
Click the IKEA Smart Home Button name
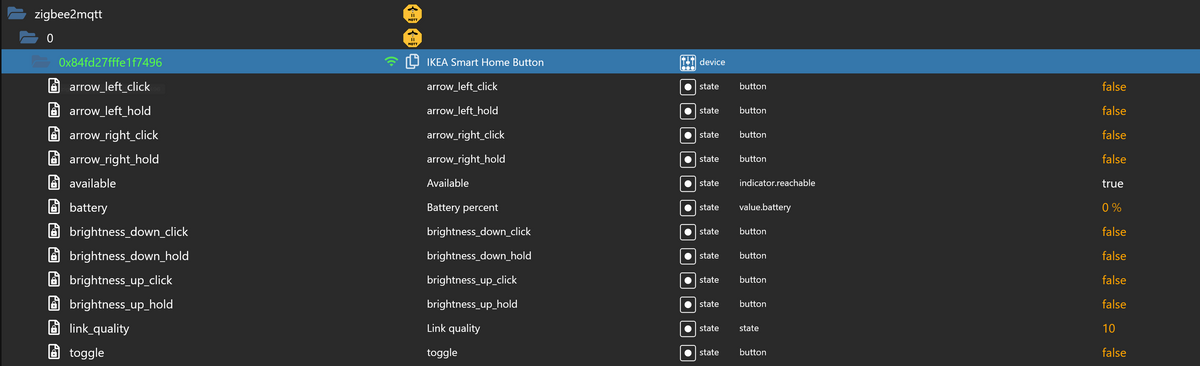pos(485,62)
